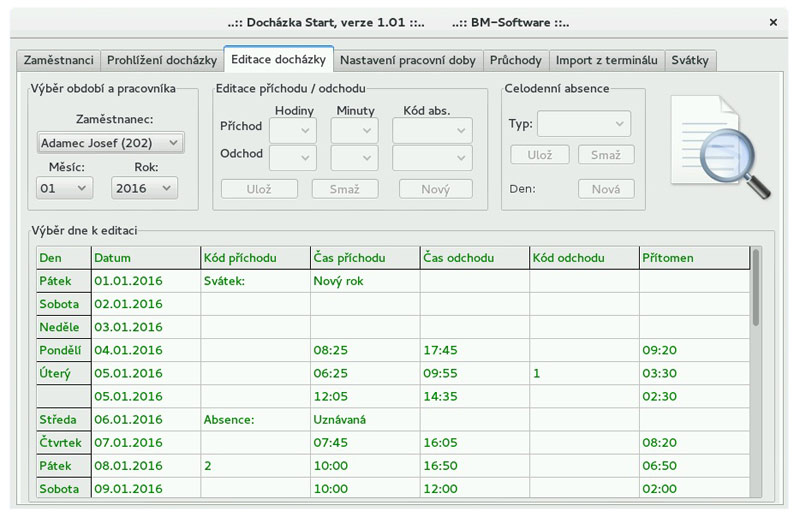
Task: Open the Zaměstnanec dropdown showing Adamec Josef
Action: pos(110,143)
